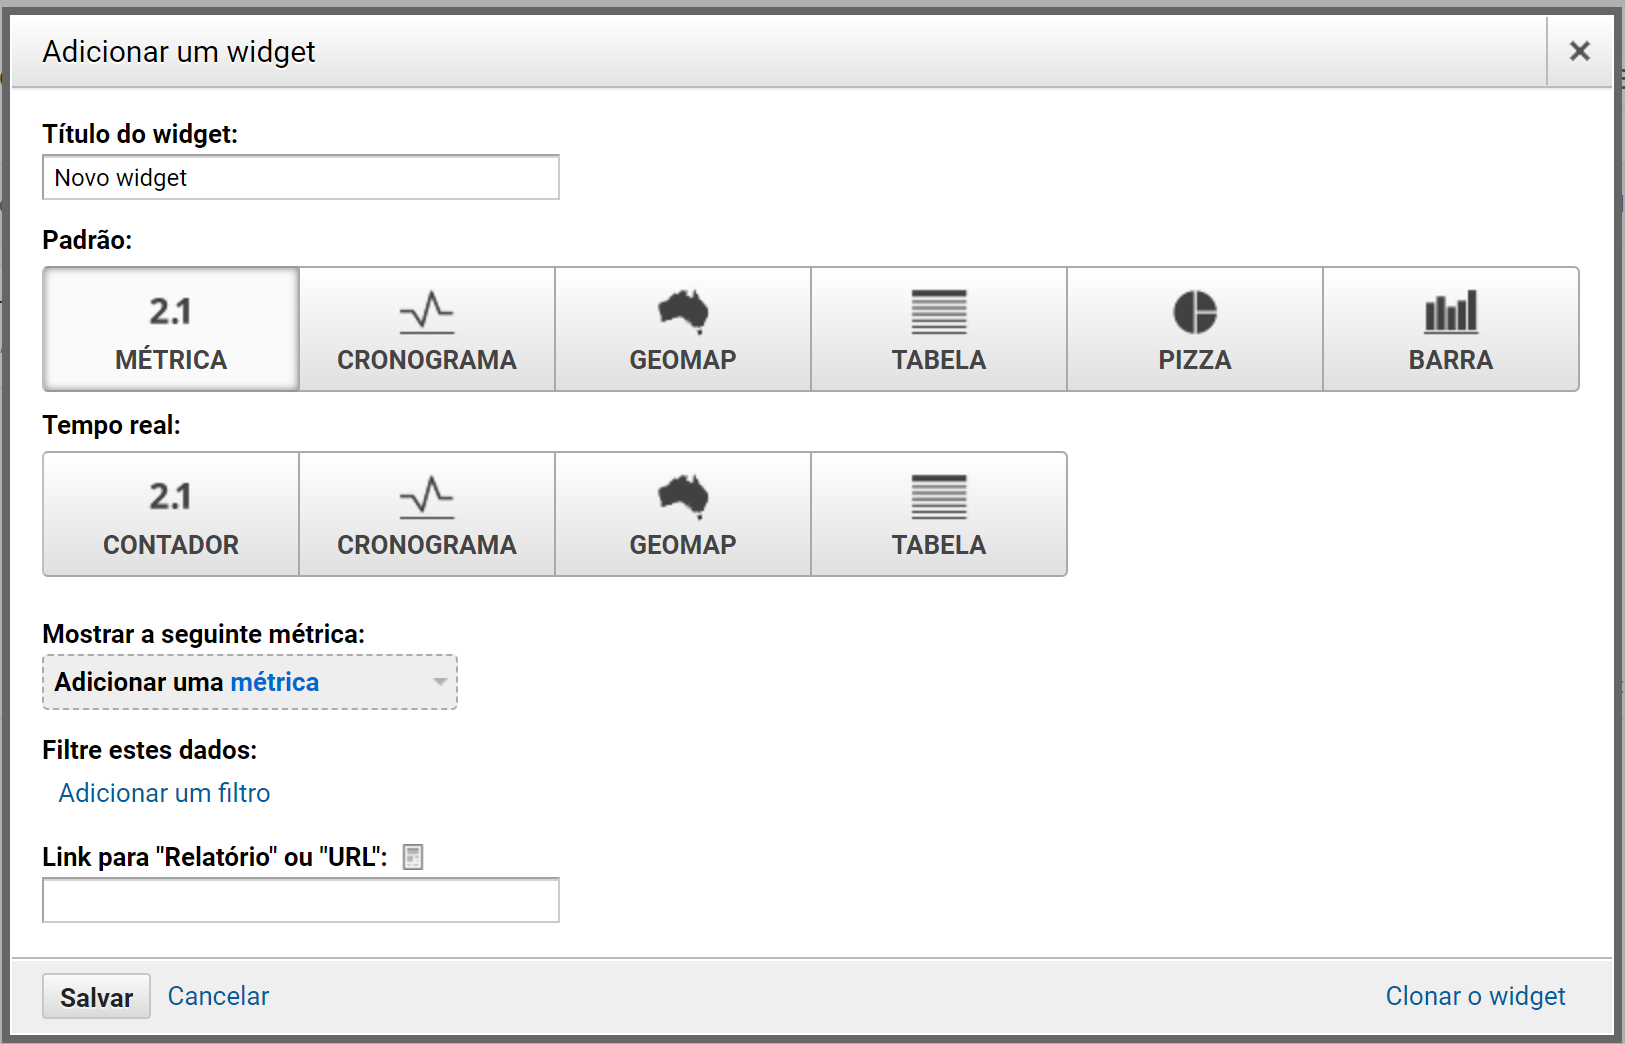Screen dimensions: 1625x1044
Task: Choose the PIZZA chart widget
Action: 1194,329
